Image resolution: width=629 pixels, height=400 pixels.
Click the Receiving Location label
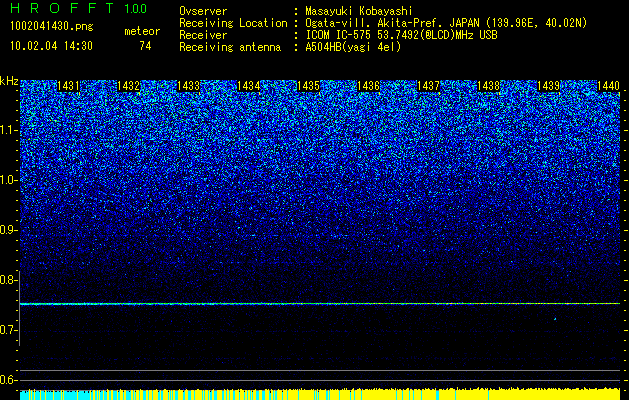click(x=233, y=23)
